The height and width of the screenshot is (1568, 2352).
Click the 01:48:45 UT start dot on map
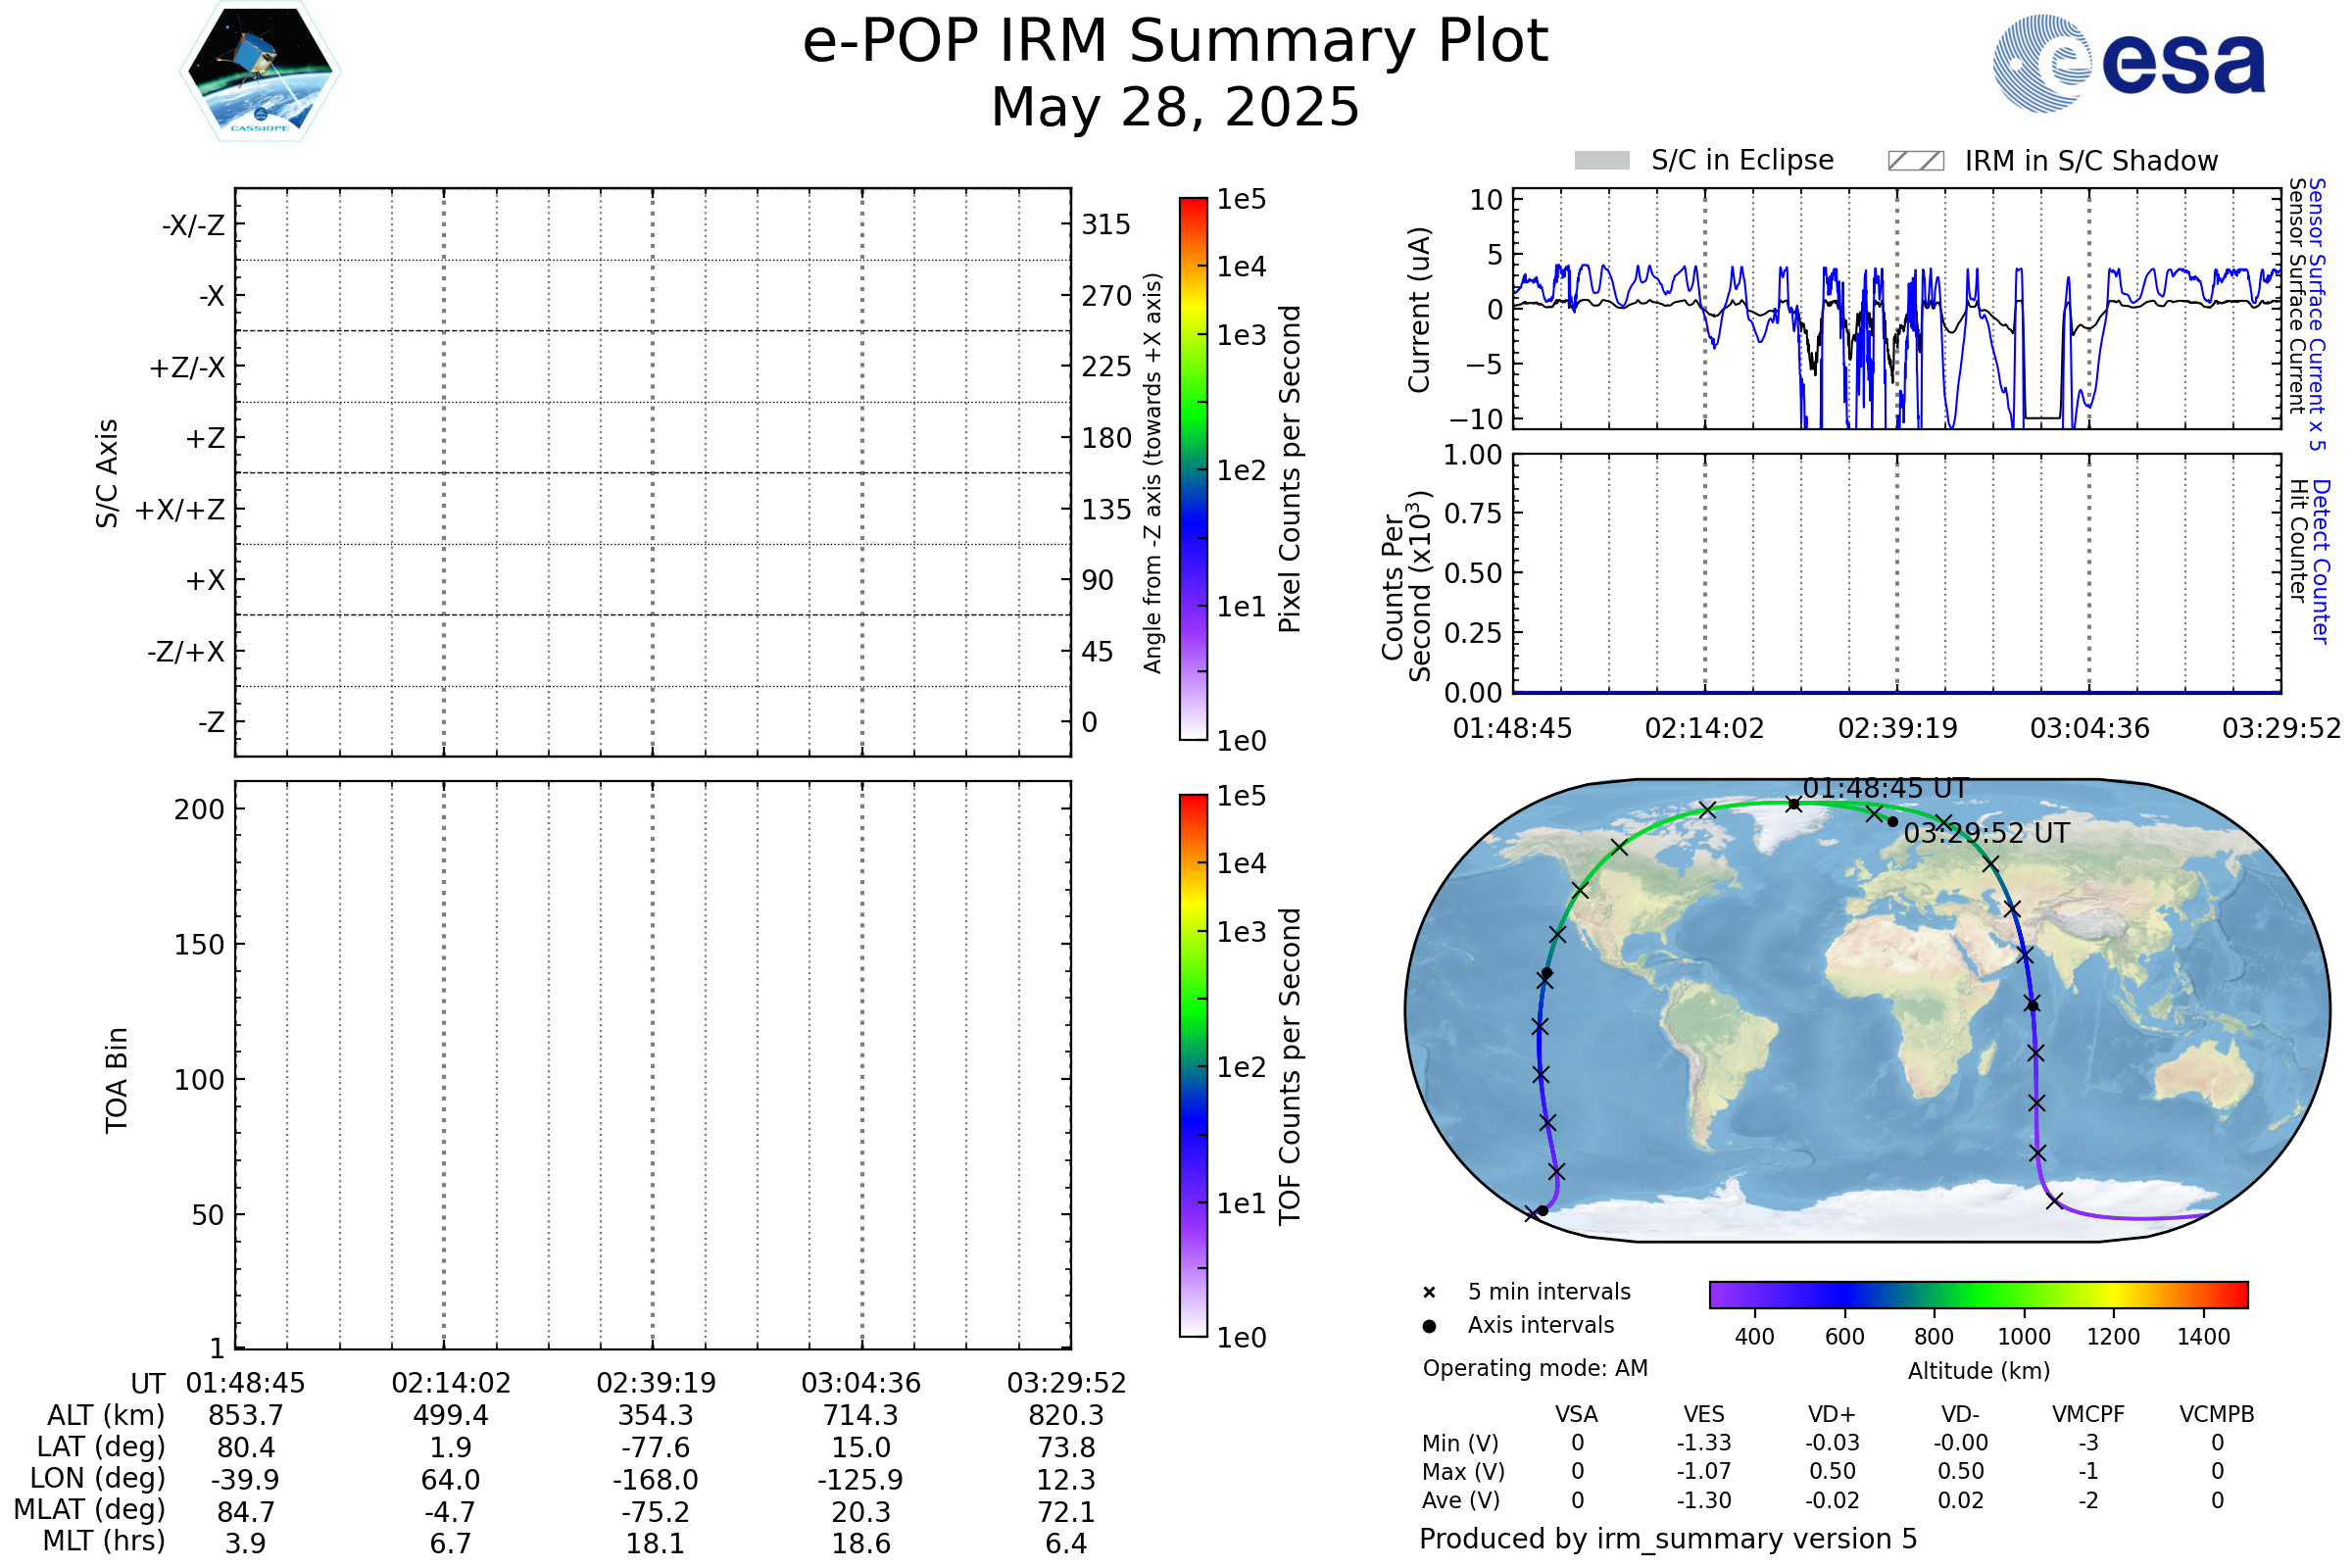click(x=1794, y=804)
